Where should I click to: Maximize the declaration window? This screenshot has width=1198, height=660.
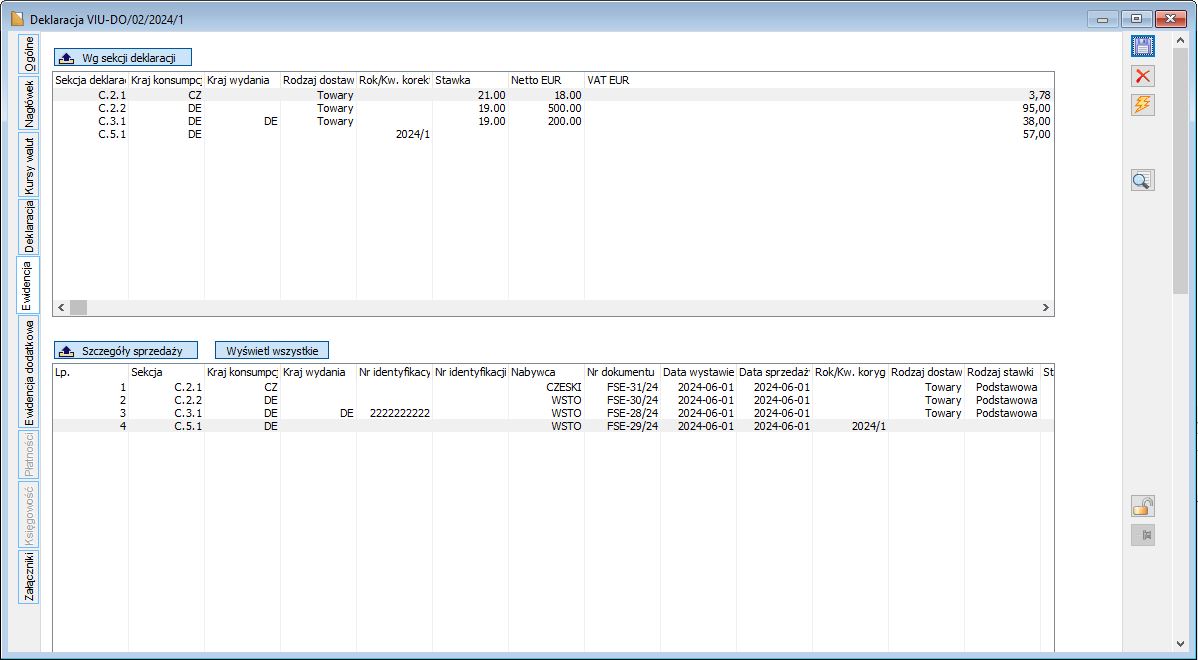pyautogui.click(x=1136, y=19)
